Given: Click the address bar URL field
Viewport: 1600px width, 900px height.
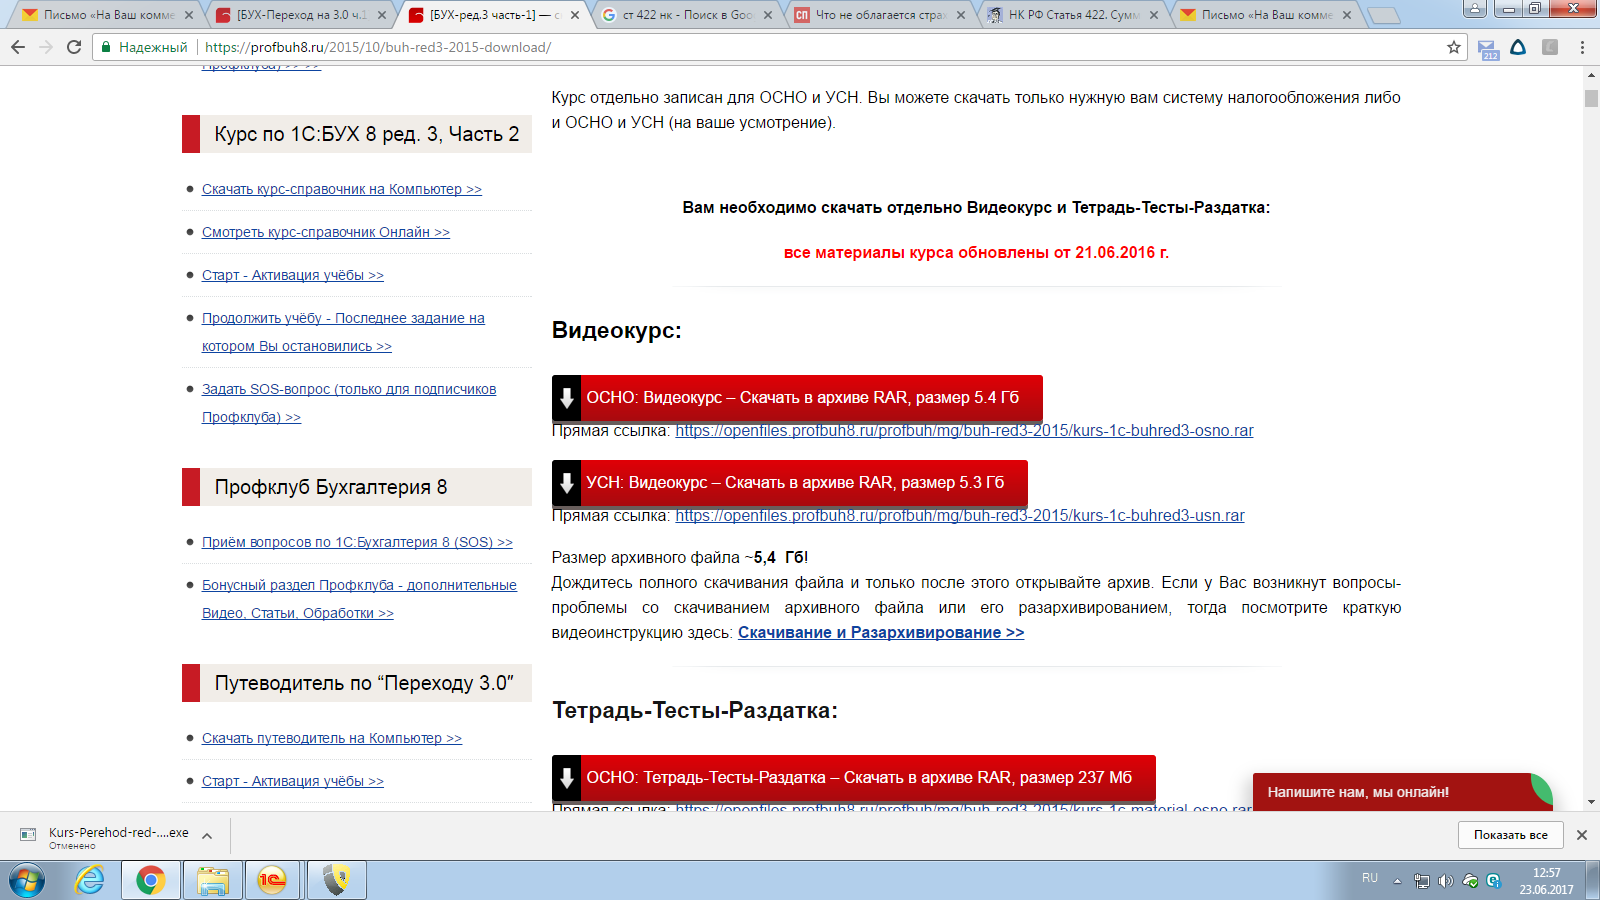Looking at the screenshot, I should point(800,47).
